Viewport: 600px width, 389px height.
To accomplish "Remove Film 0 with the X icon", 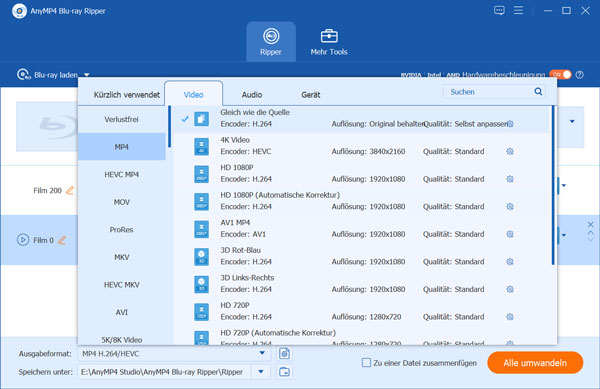I will [590, 225].
